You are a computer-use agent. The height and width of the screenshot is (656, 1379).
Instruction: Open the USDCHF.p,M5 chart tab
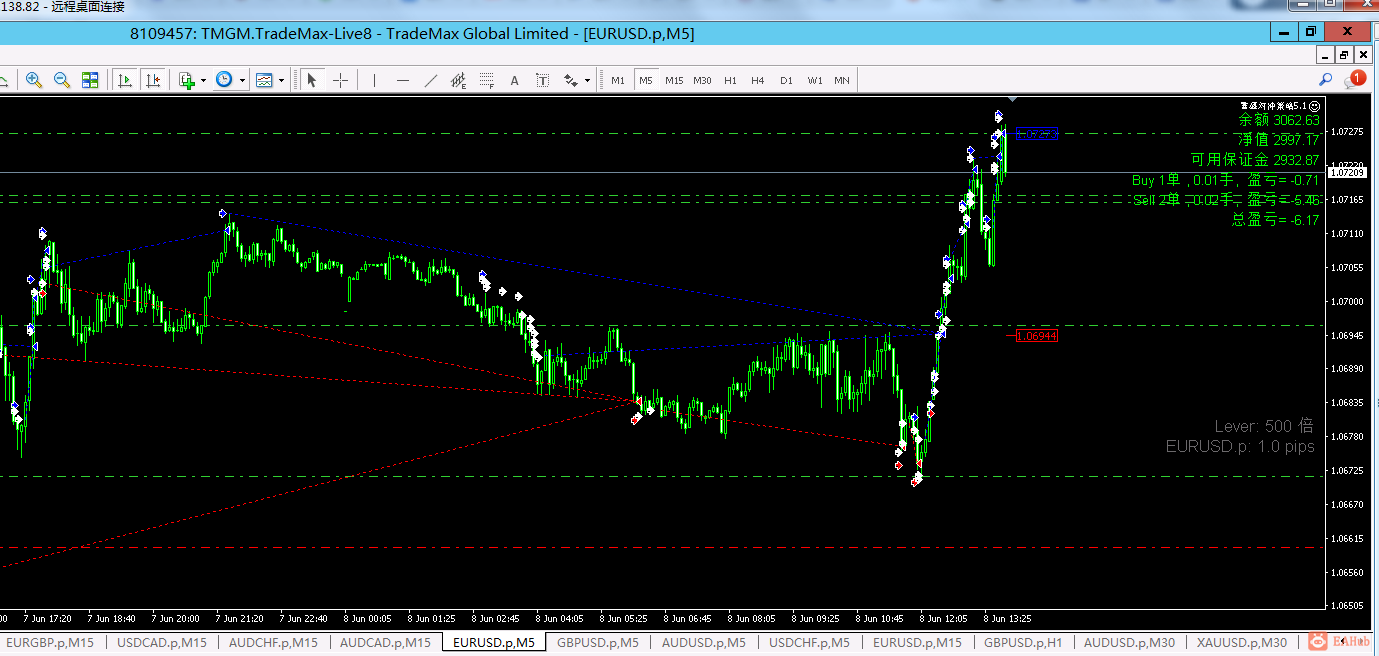pyautogui.click(x=809, y=642)
